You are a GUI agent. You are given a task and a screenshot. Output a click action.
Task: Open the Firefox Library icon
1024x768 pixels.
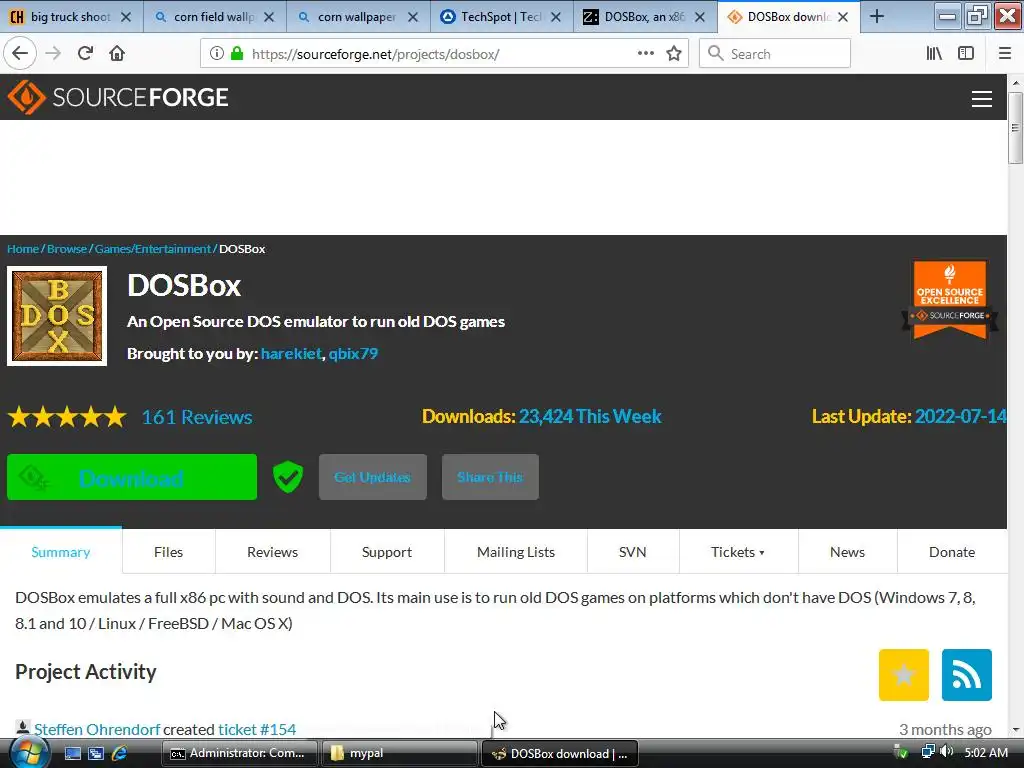(x=935, y=54)
